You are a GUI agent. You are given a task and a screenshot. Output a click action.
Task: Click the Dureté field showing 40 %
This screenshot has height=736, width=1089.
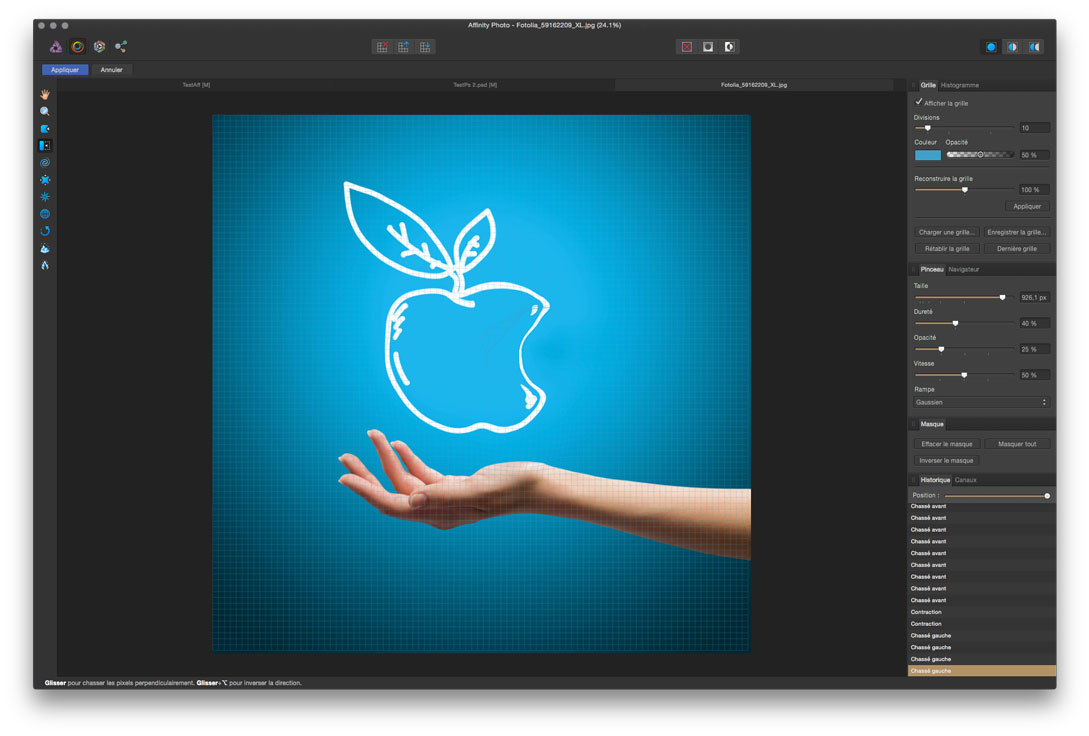coord(1034,323)
